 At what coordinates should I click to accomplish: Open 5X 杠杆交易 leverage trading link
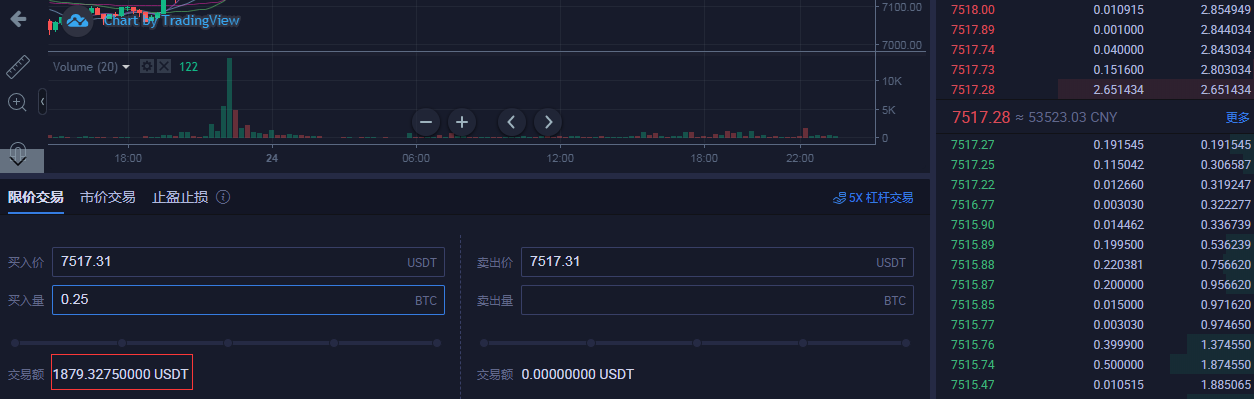[x=873, y=198]
